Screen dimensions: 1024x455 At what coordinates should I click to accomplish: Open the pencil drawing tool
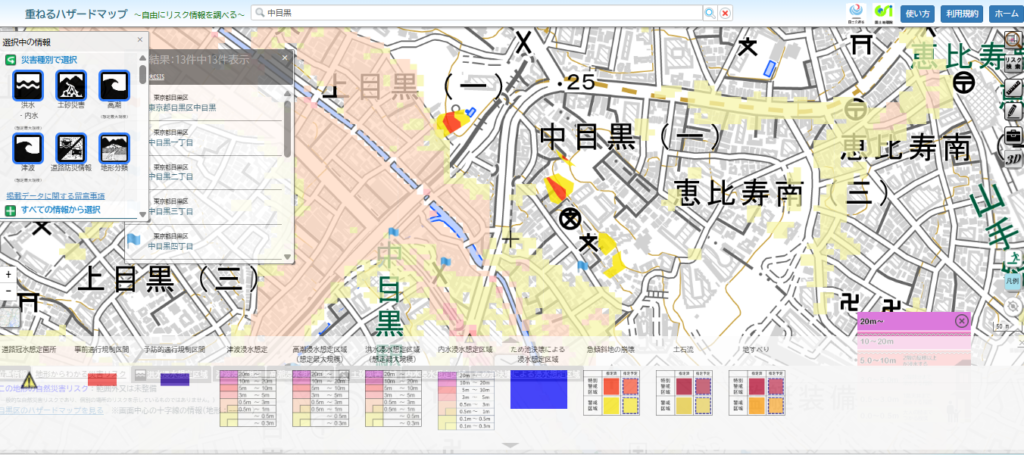1013,110
